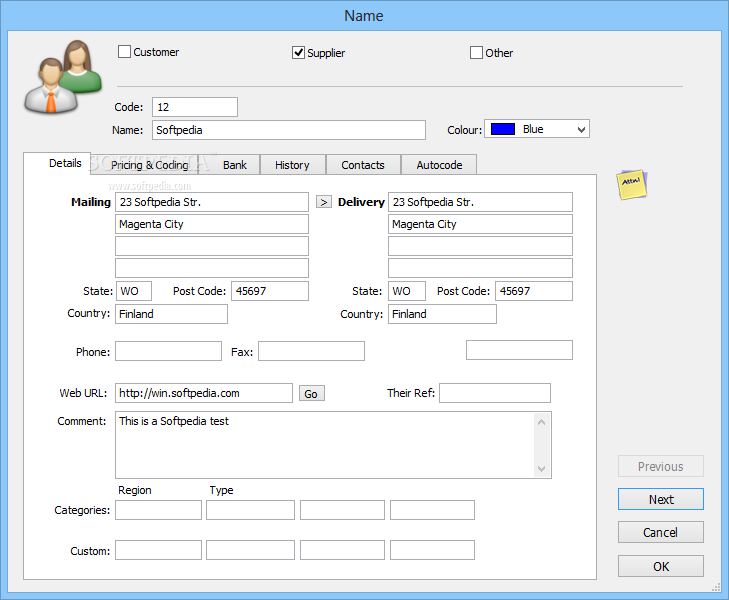Click the fourth Mailing address line field

(212, 268)
